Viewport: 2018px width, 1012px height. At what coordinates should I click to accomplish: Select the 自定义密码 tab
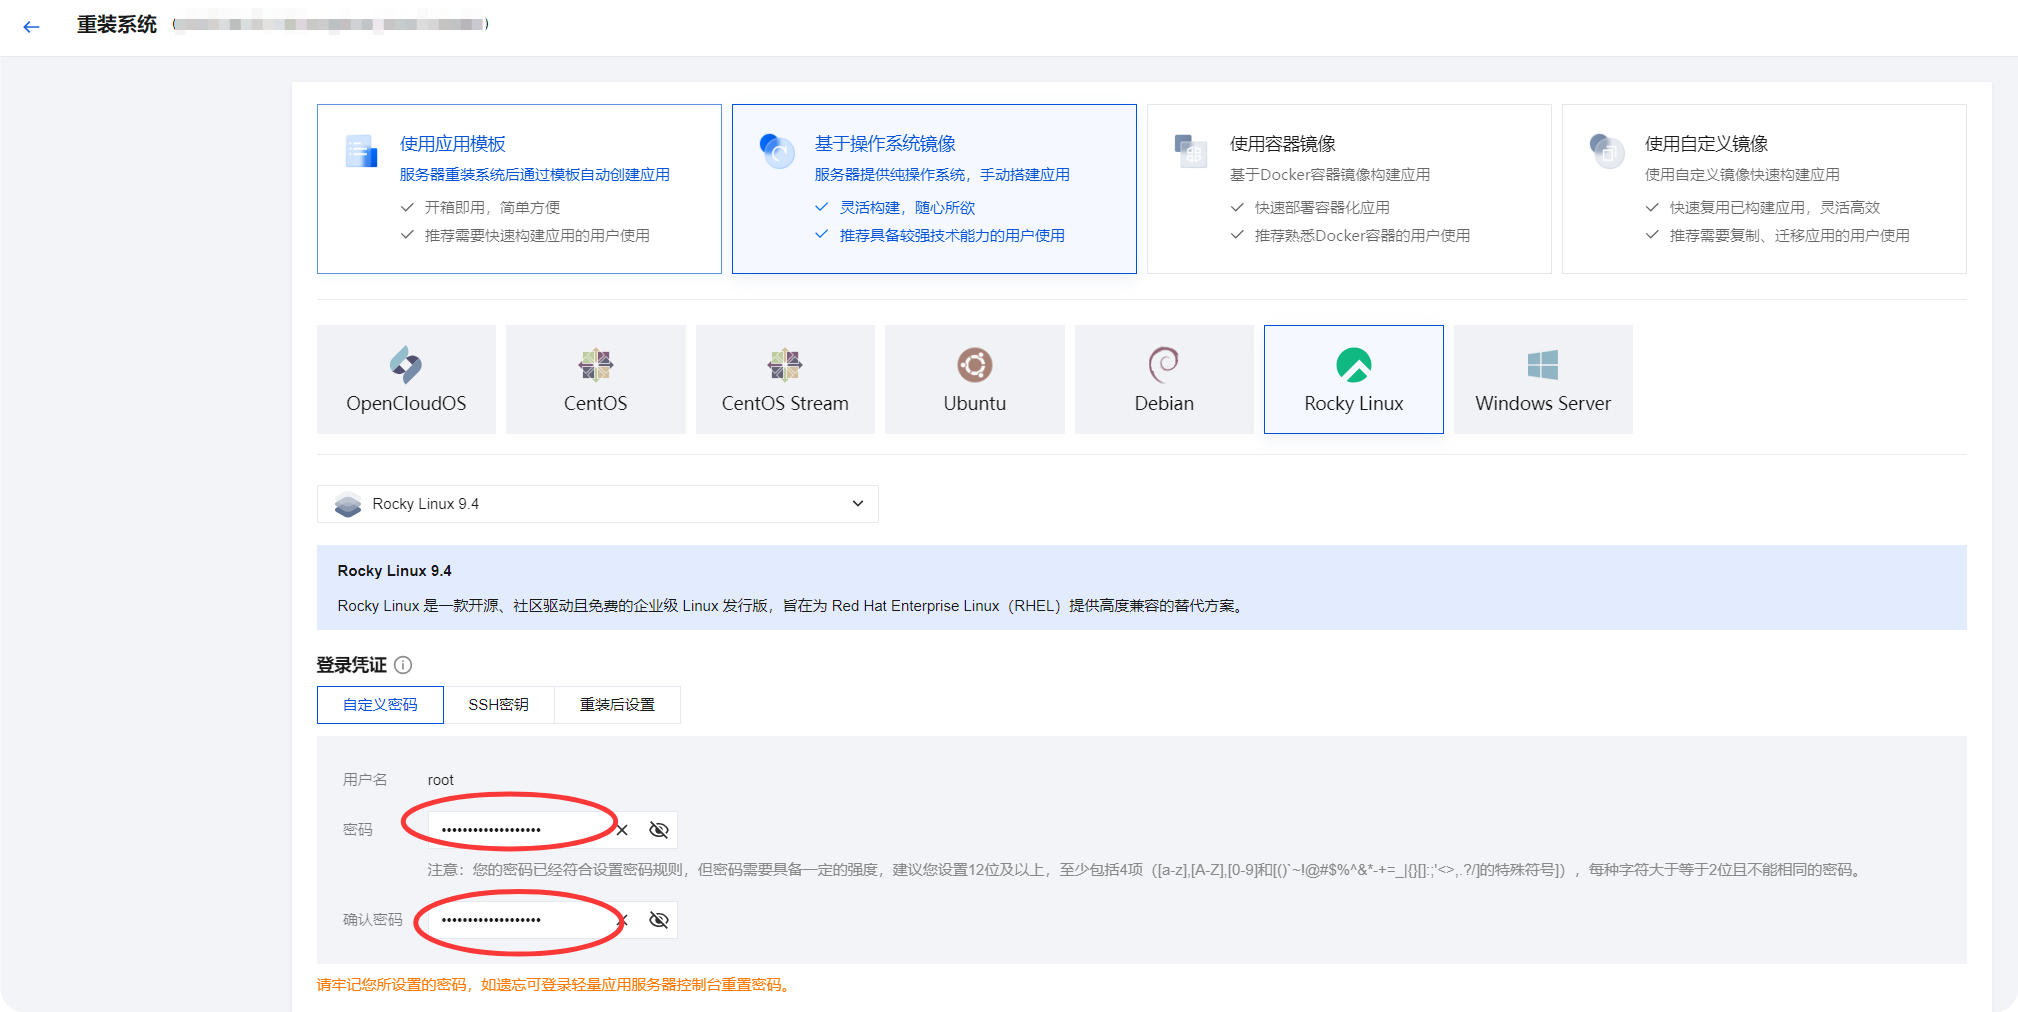(380, 704)
